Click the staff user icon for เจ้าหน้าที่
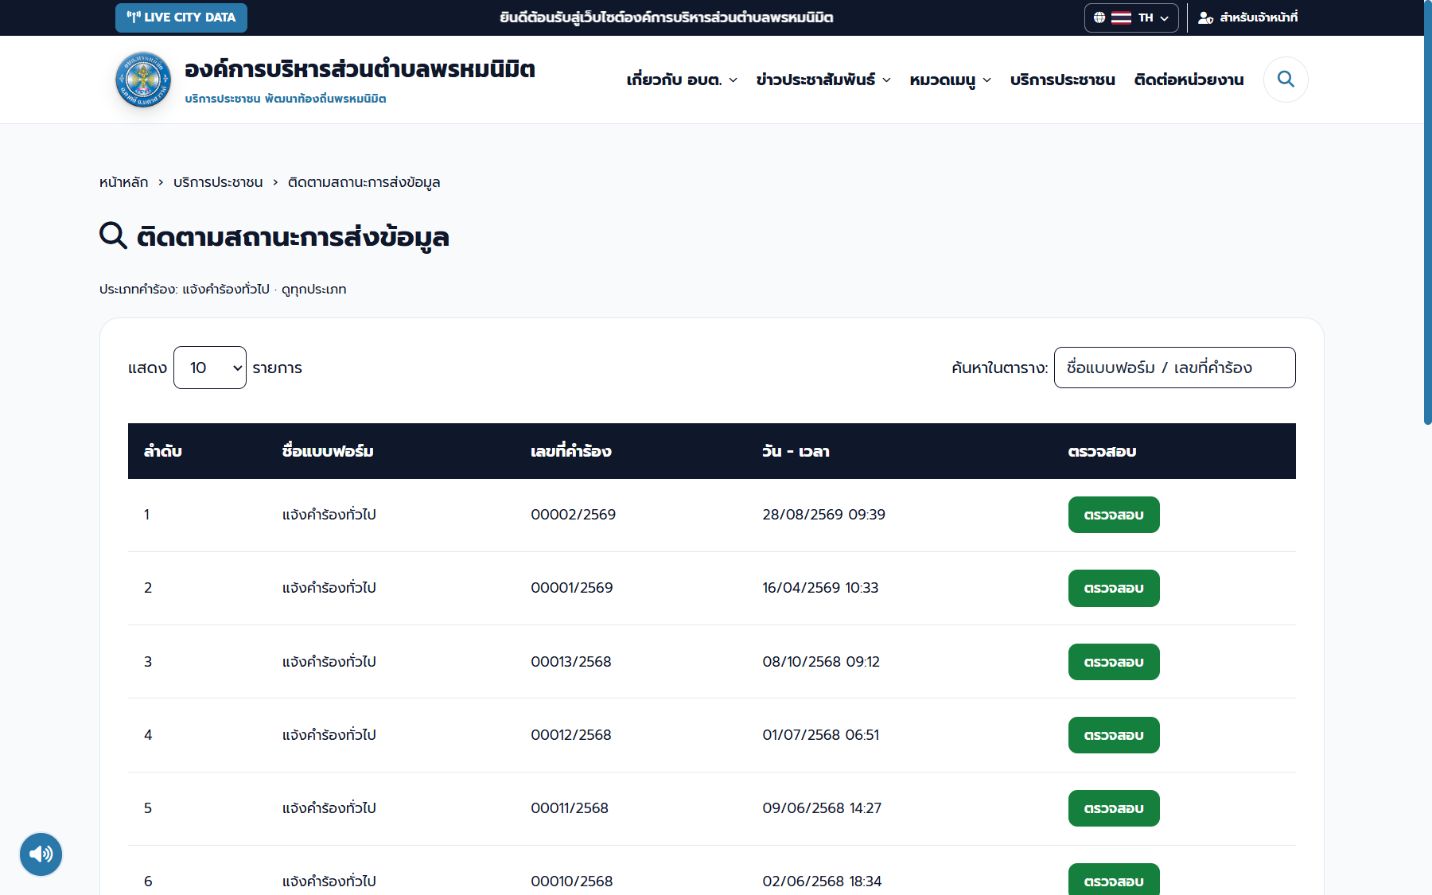 pyautogui.click(x=1205, y=18)
